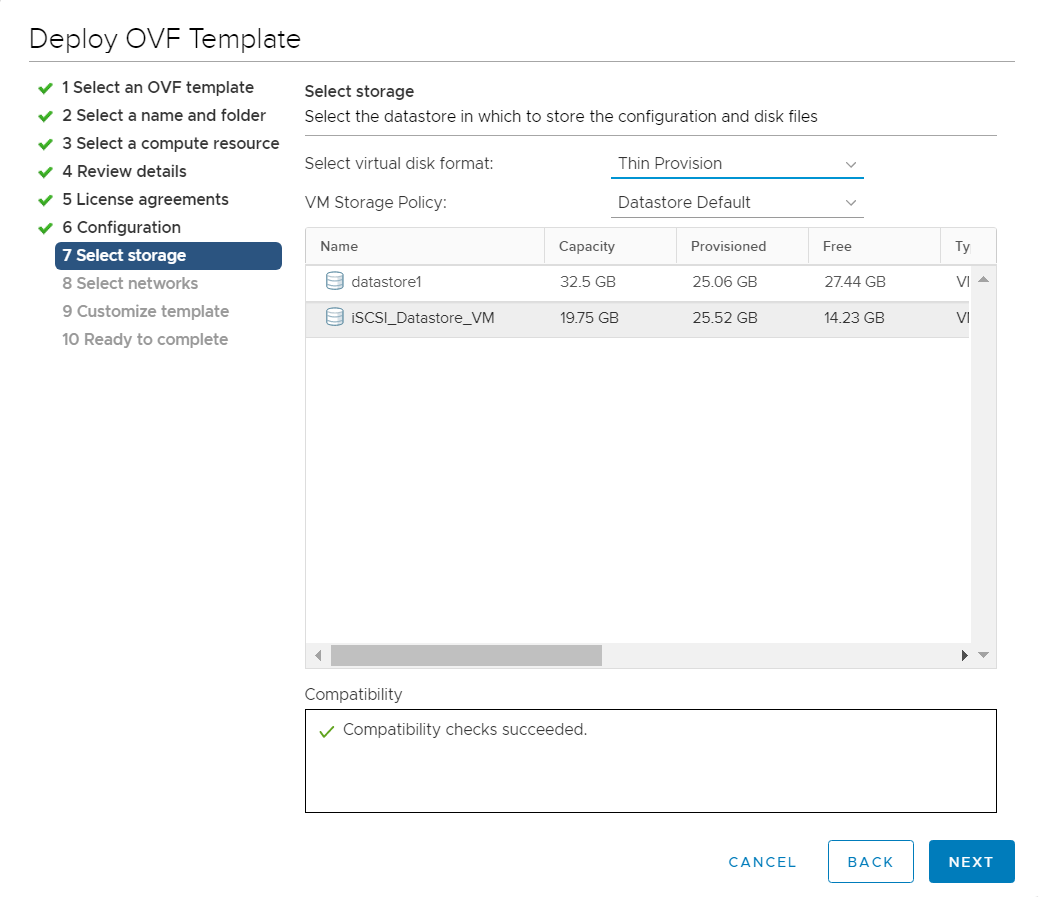Select the active step 7 Select storage
The width and height of the screenshot is (1041, 897).
pos(169,256)
